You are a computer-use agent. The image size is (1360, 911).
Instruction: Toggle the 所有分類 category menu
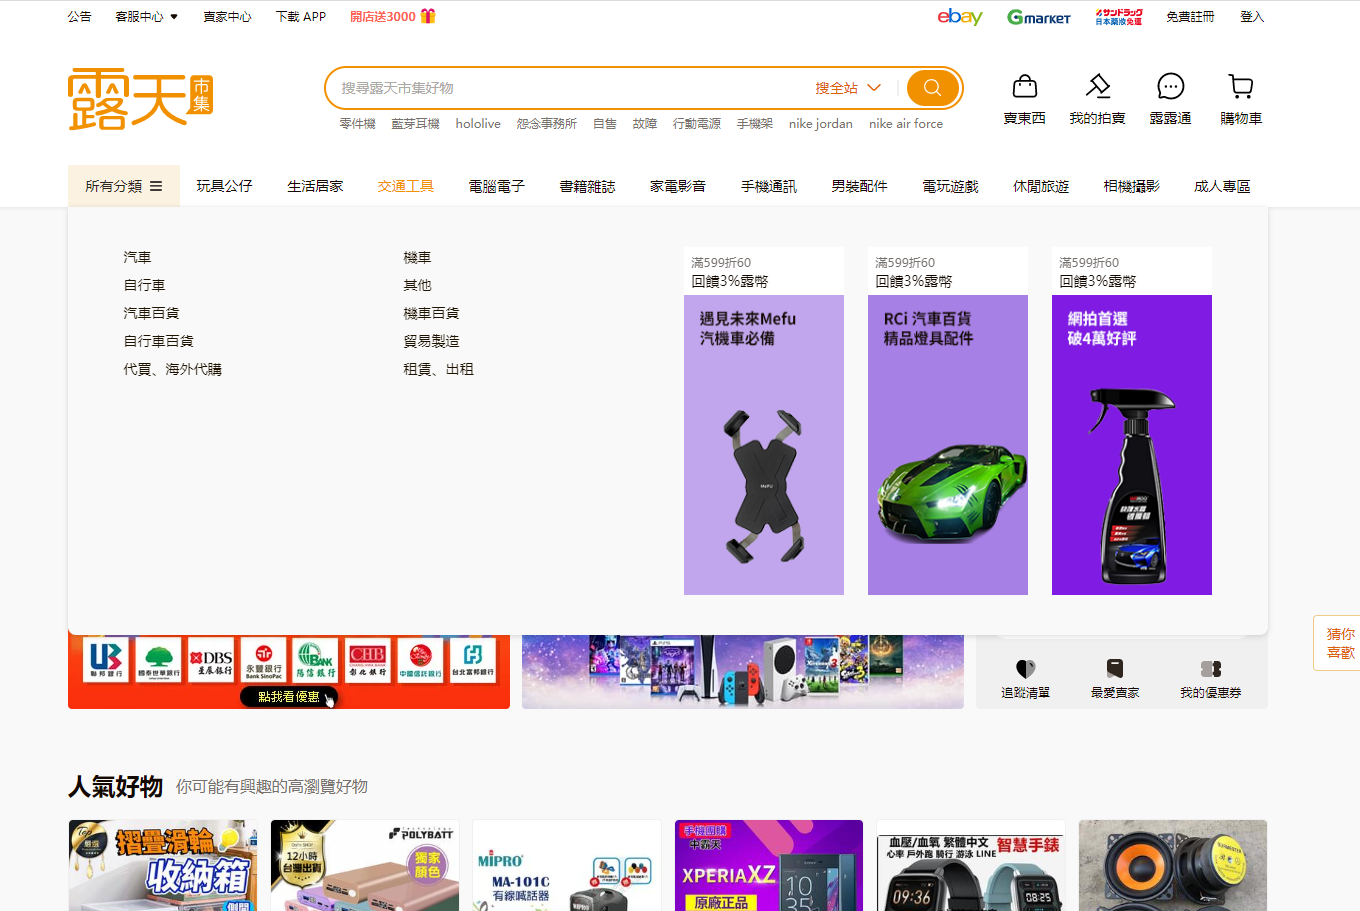coord(124,186)
